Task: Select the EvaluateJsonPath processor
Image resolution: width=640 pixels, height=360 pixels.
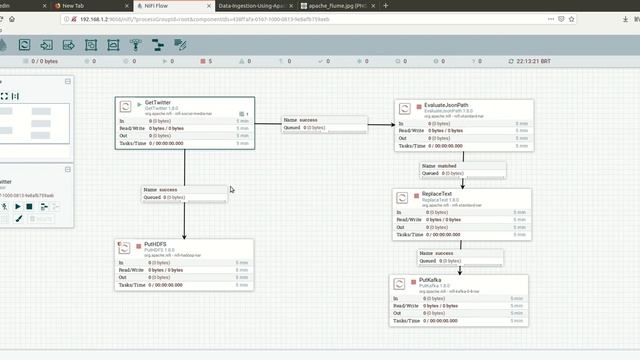Action: point(464,125)
